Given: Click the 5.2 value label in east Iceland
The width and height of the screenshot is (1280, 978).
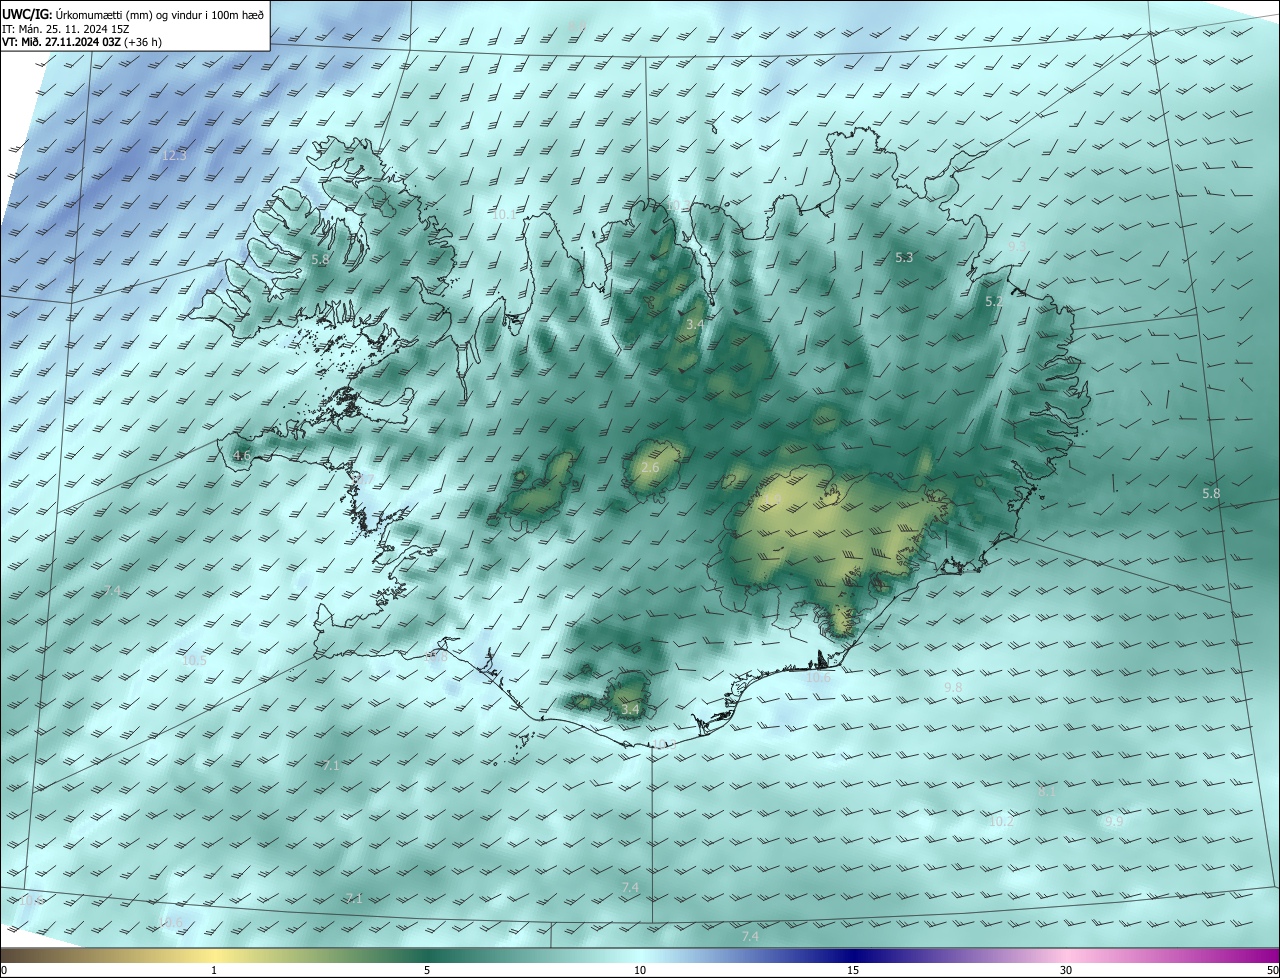Looking at the screenshot, I should (x=993, y=302).
